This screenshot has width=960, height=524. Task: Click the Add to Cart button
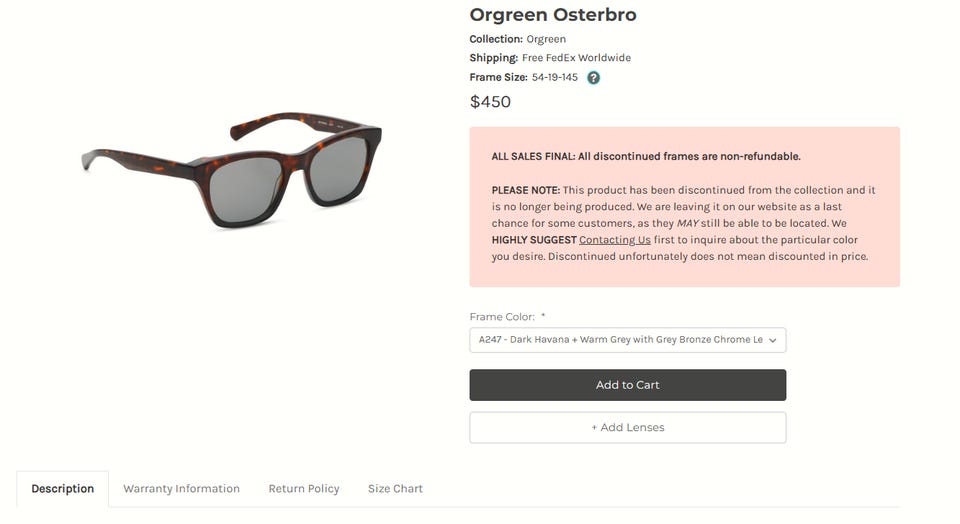627,385
